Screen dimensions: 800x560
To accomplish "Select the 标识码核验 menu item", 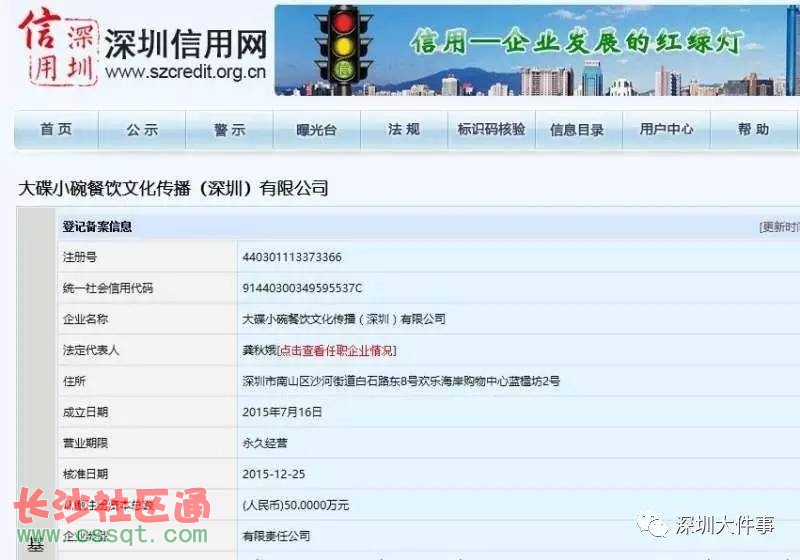I will point(491,130).
